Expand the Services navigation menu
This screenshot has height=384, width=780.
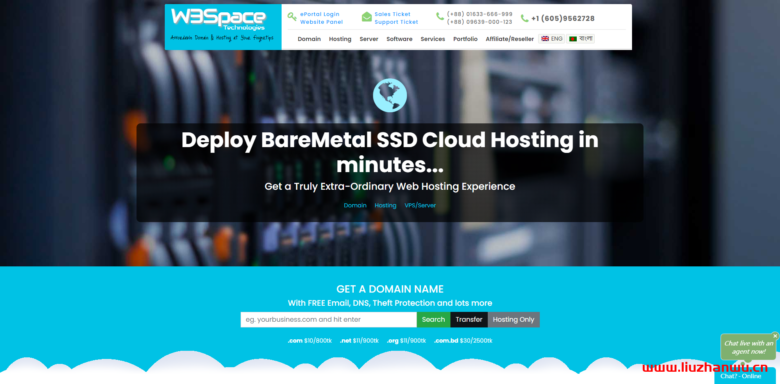coord(433,39)
